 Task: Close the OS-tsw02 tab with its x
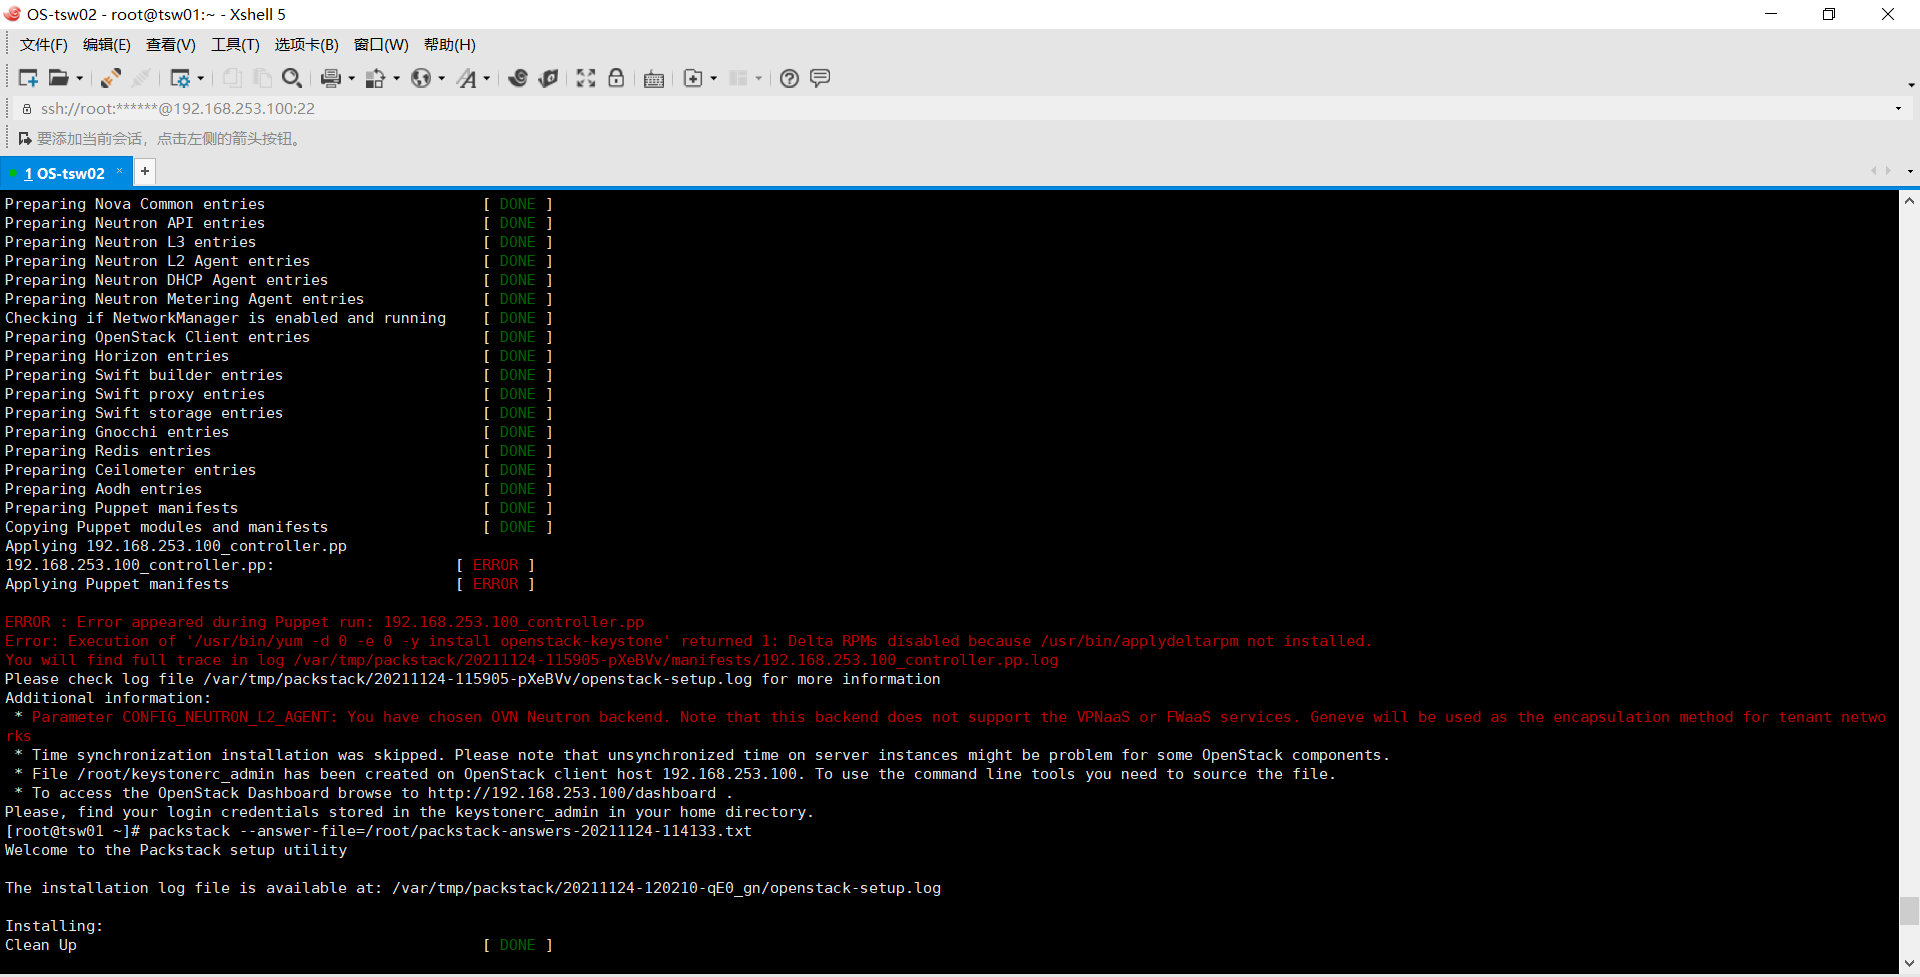tap(120, 171)
